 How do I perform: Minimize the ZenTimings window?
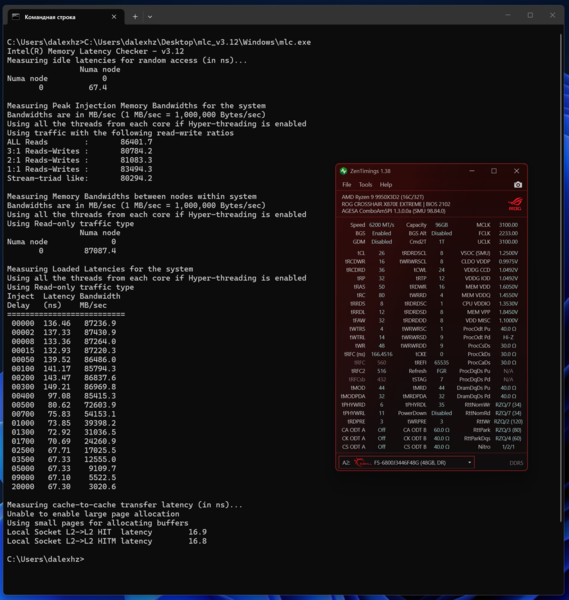472,171
